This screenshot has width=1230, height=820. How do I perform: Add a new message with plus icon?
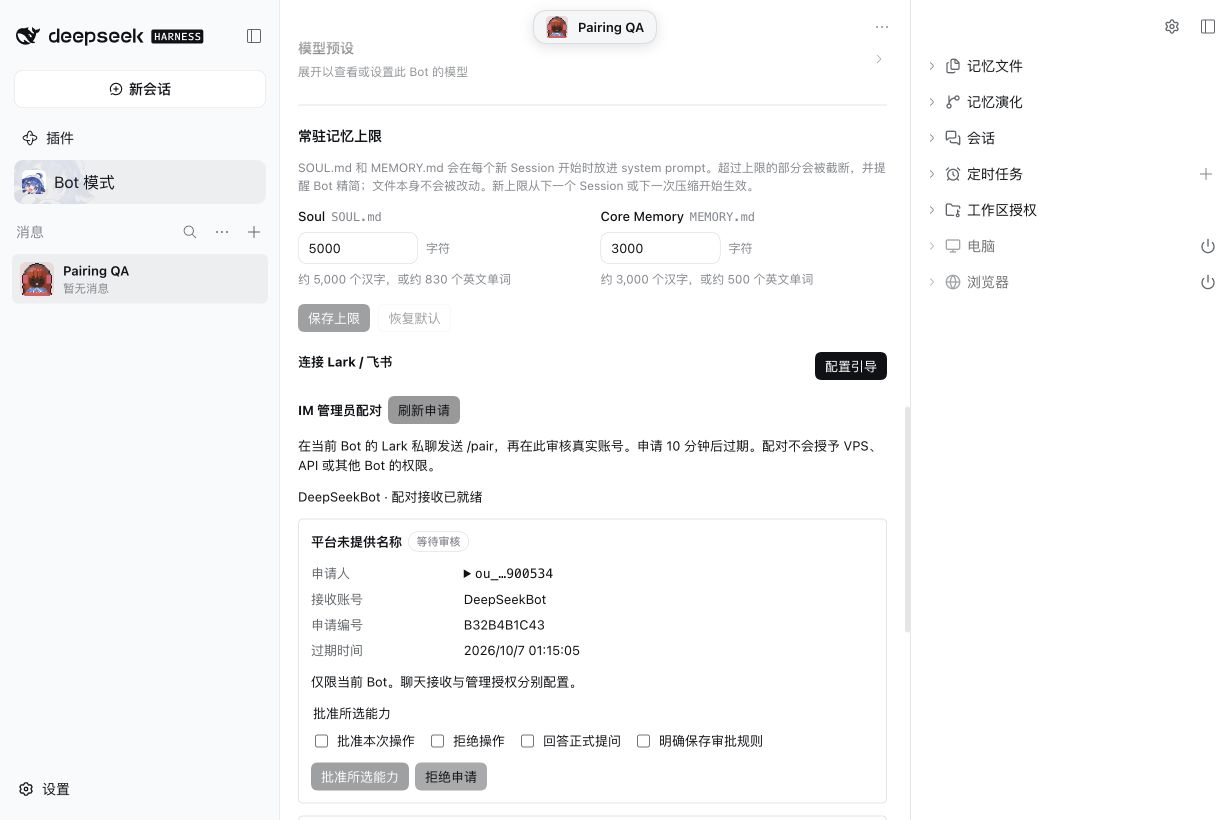pos(254,232)
